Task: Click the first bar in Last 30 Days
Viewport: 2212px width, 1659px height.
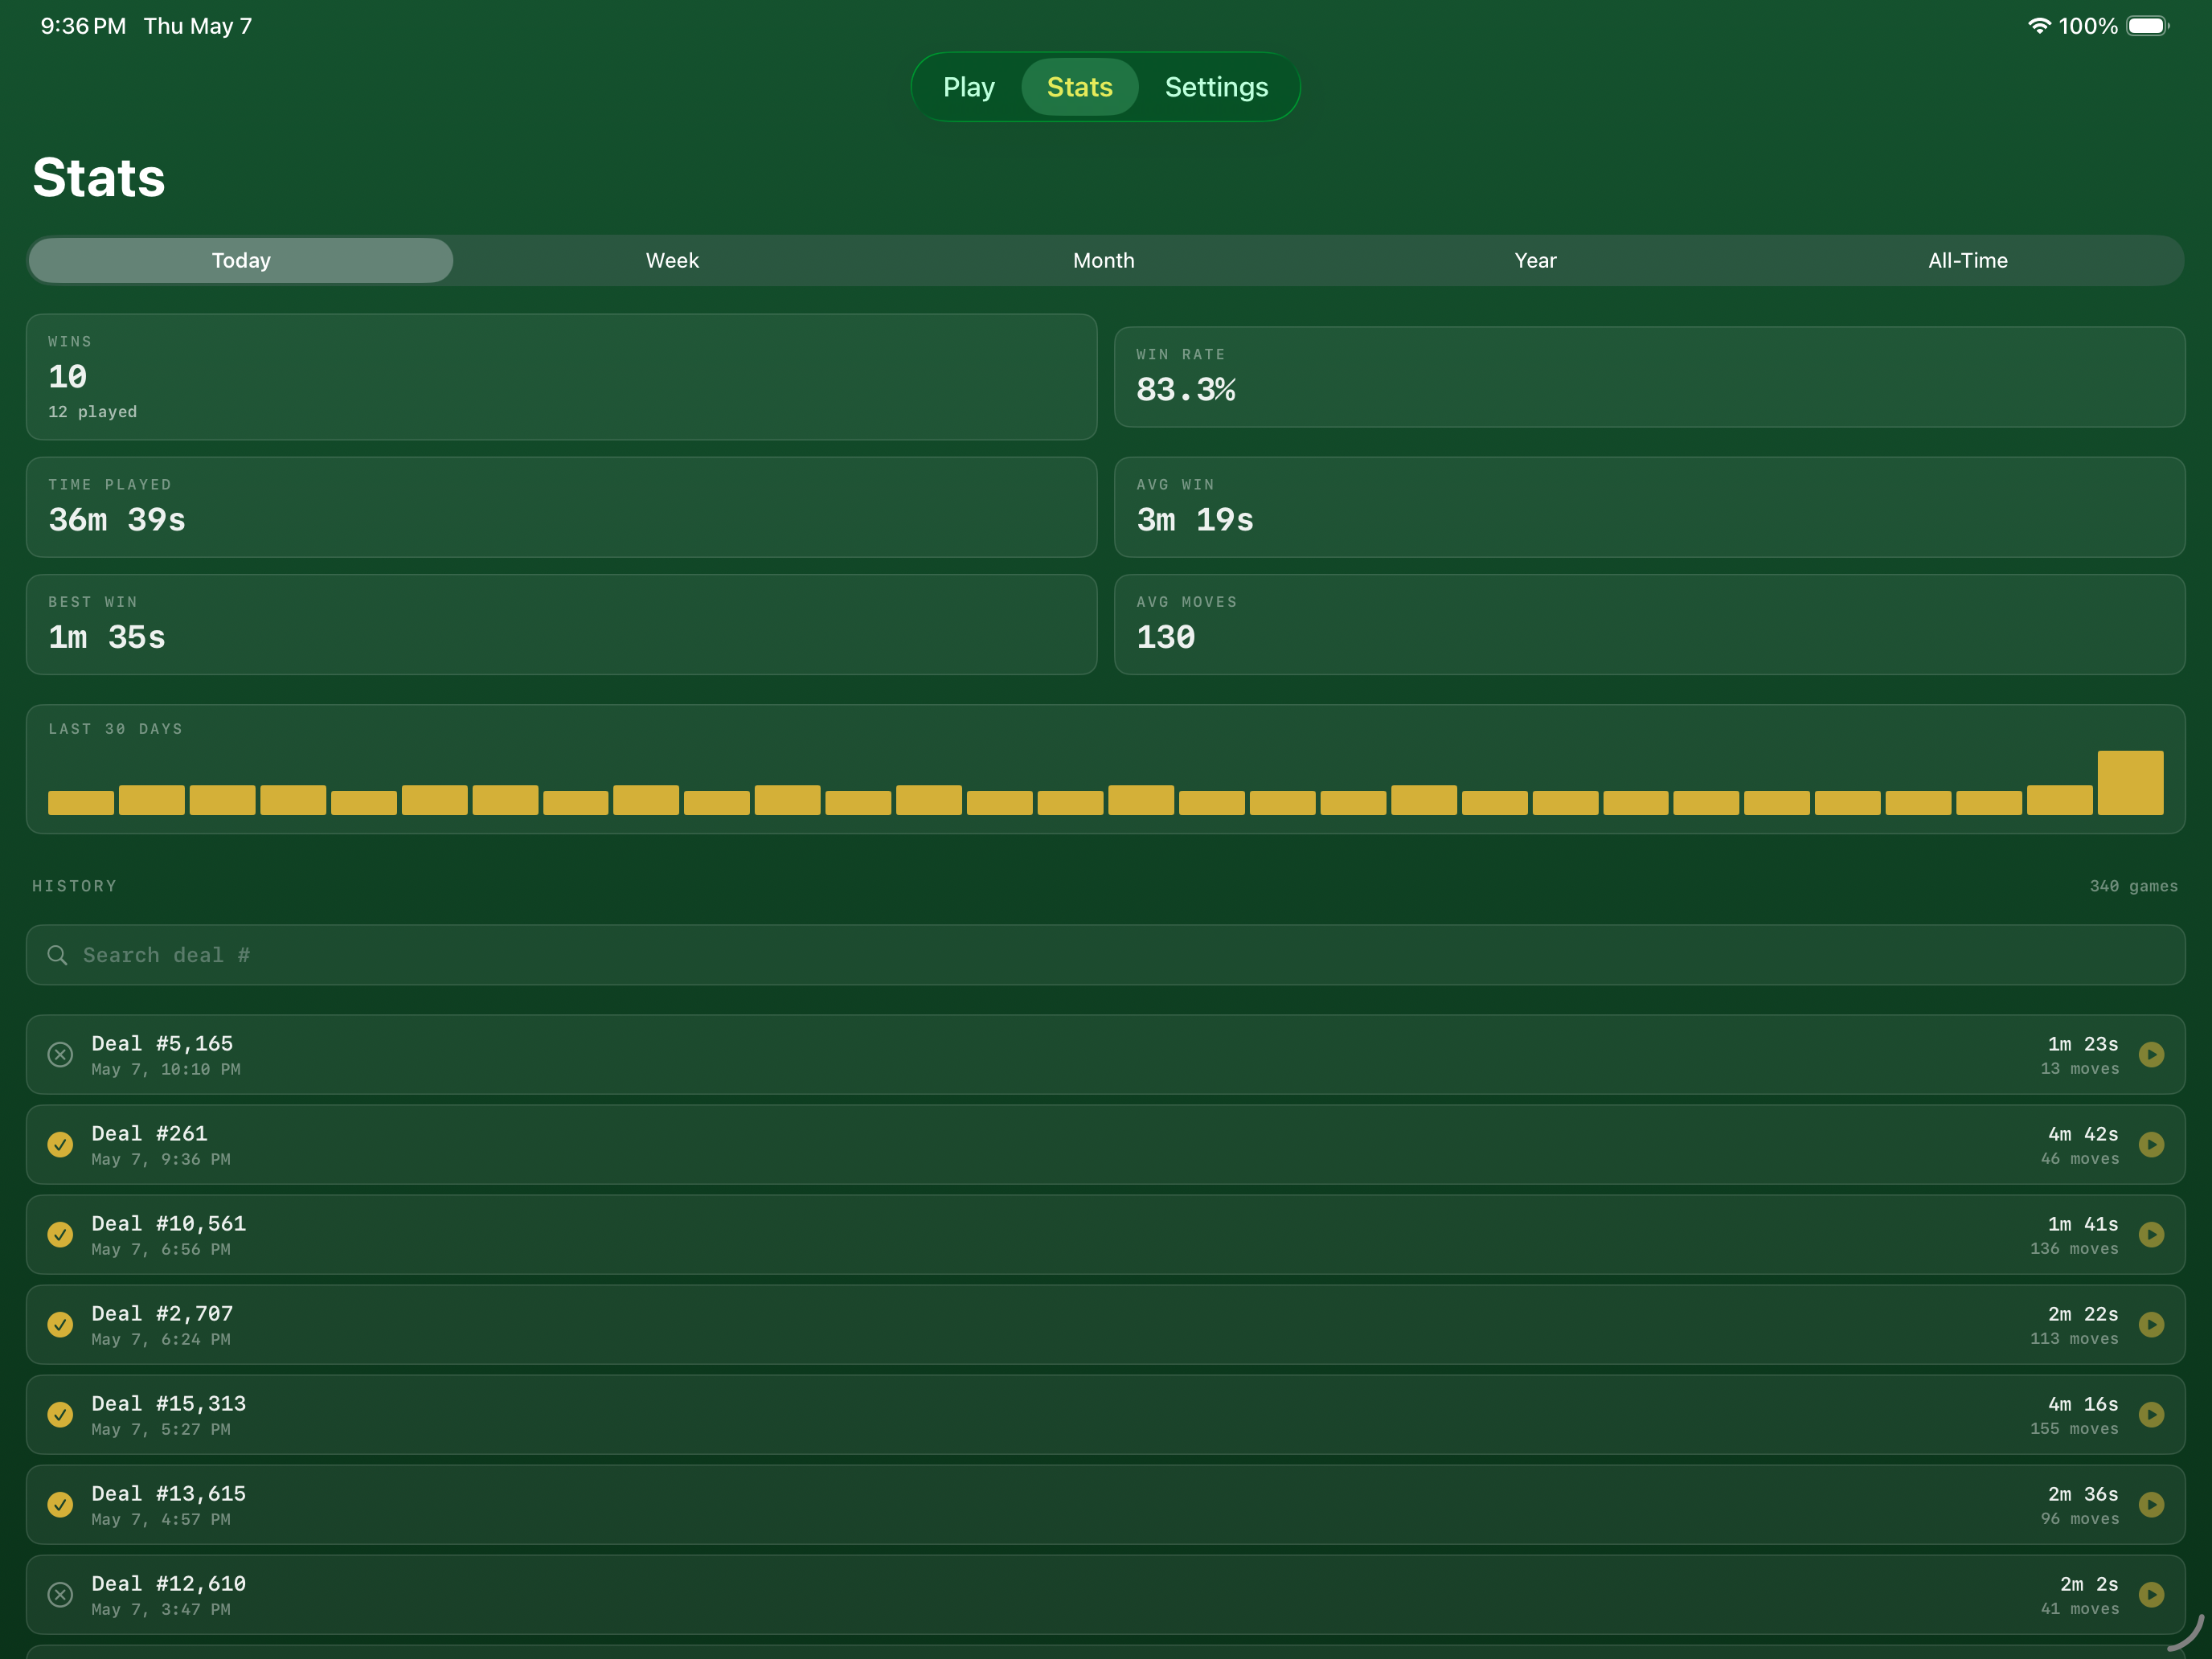Action: click(x=81, y=802)
